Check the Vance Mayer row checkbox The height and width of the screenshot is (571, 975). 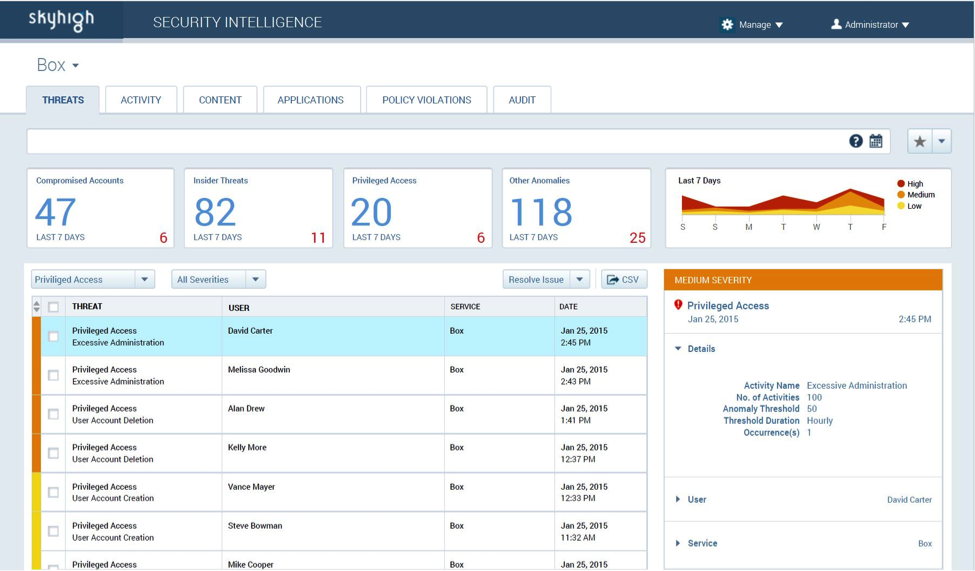click(53, 493)
